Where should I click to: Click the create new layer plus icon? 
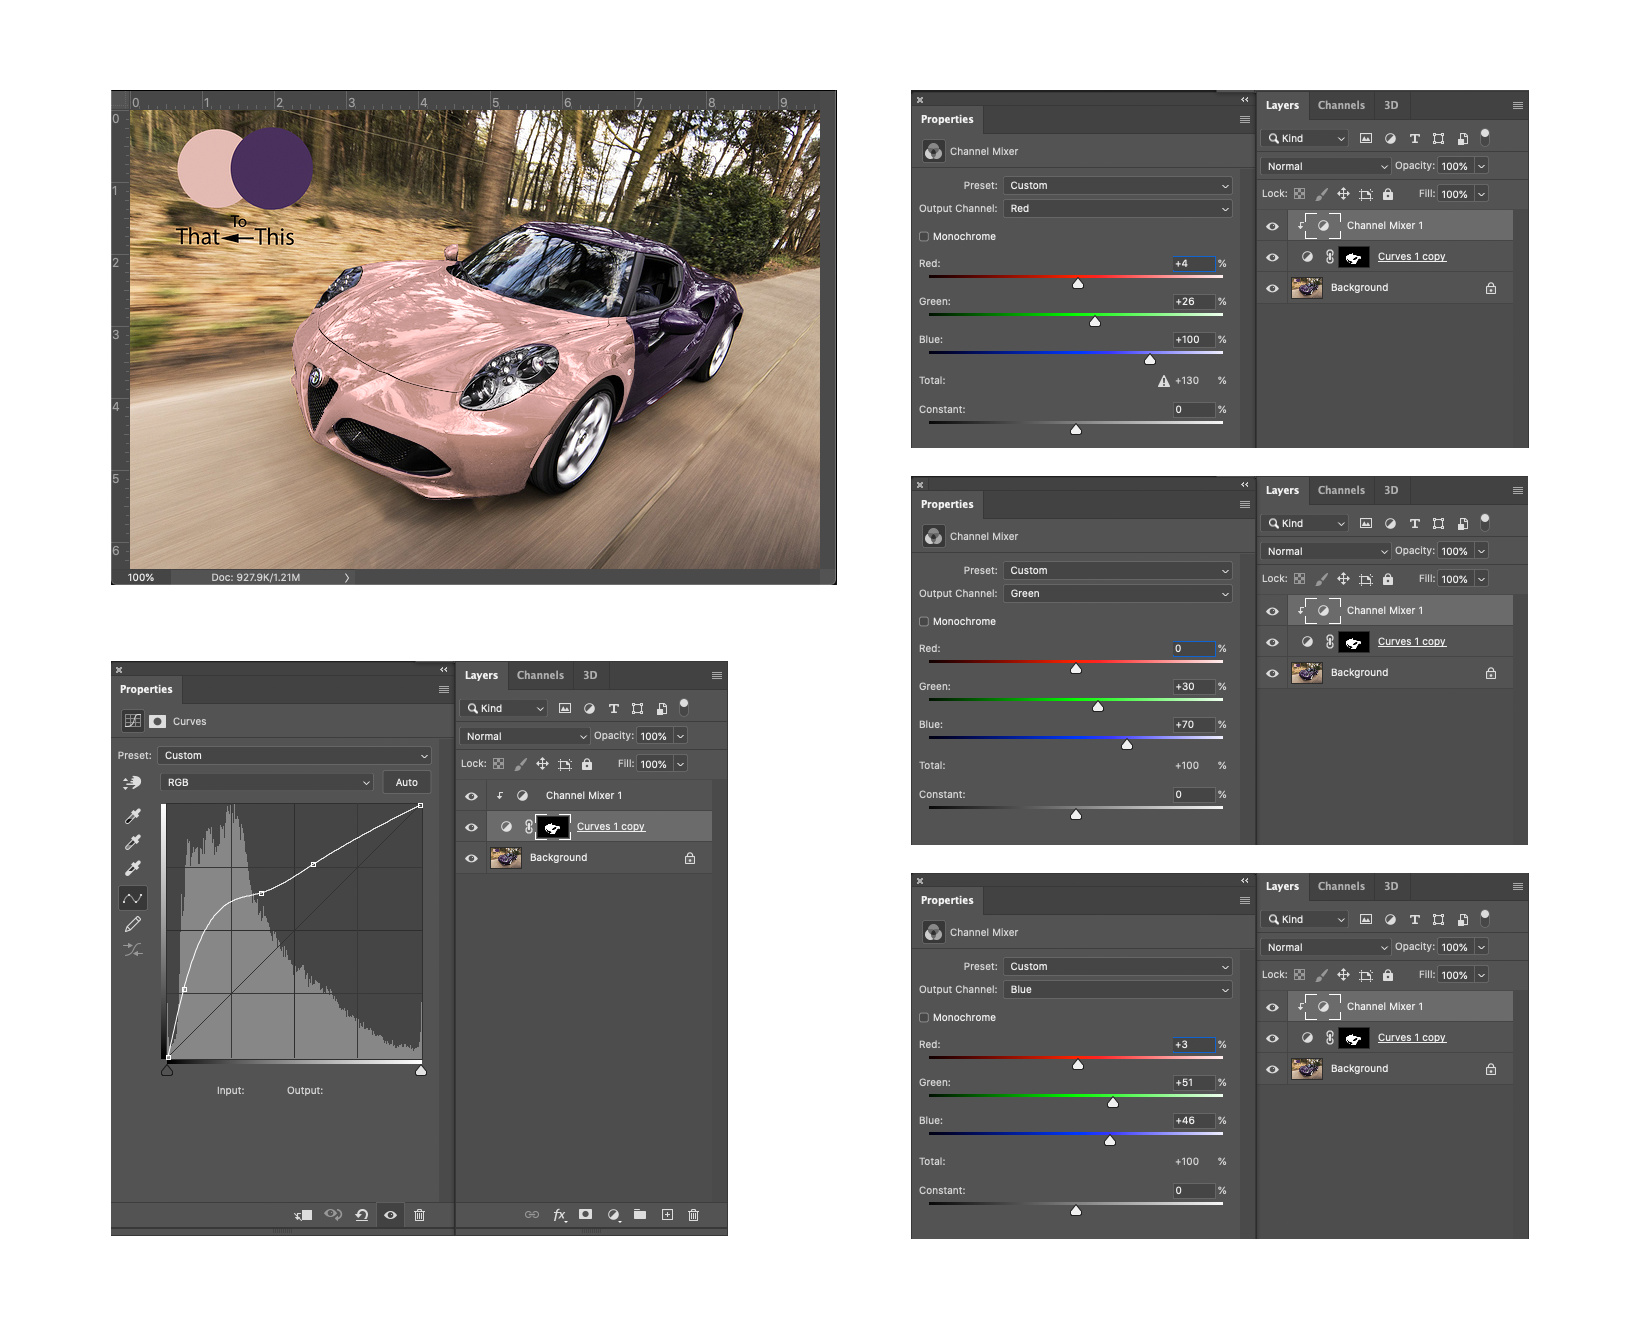click(667, 1215)
